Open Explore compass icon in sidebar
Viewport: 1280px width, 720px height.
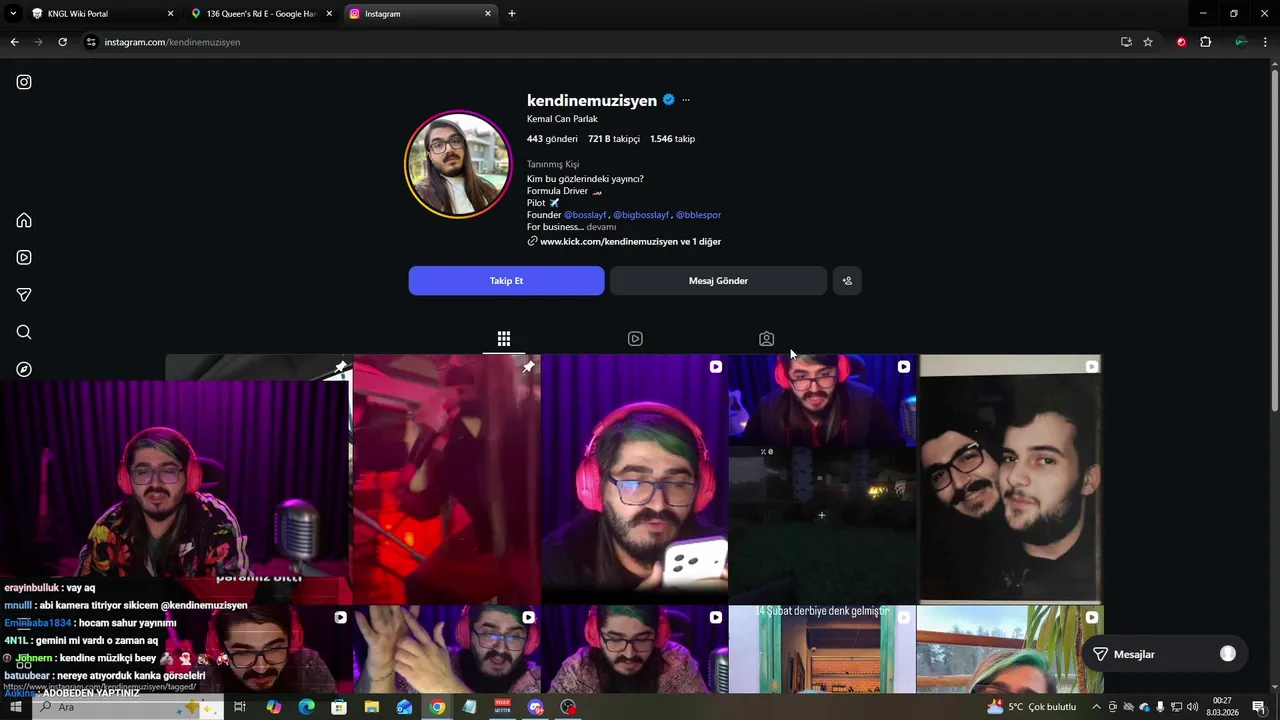tap(24, 369)
